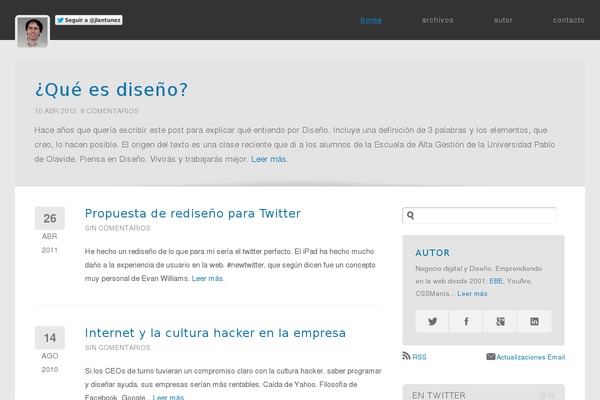Open author's Facebook profile icon
Screen dimensions: 600x400
466,321
